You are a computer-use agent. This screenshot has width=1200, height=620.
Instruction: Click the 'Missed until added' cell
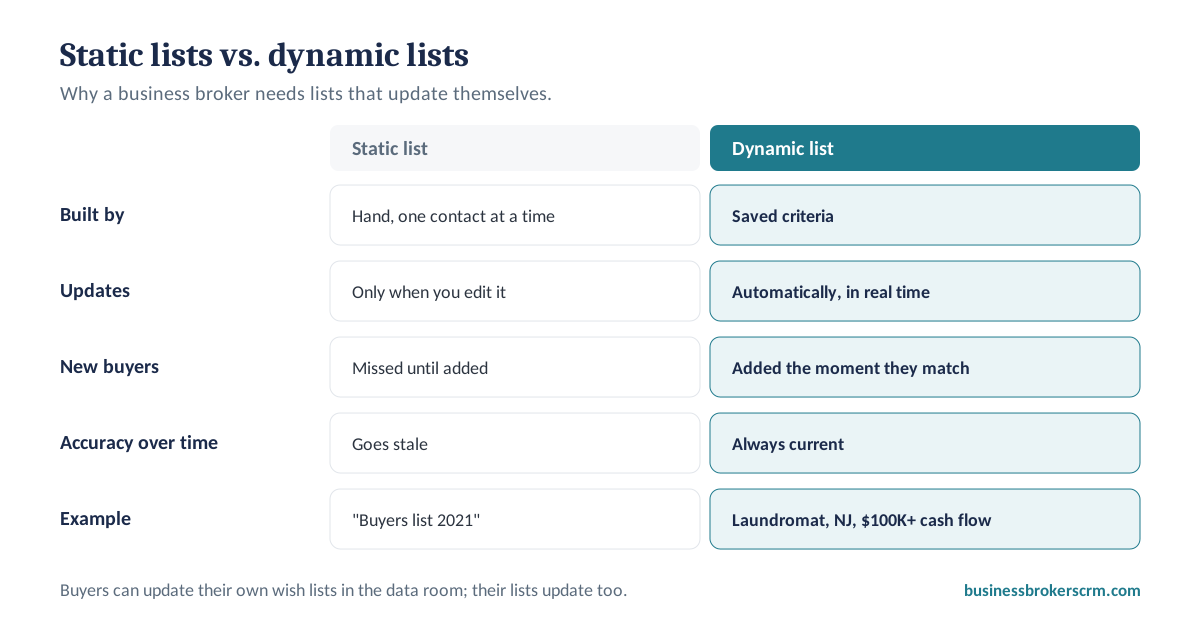tap(515, 367)
